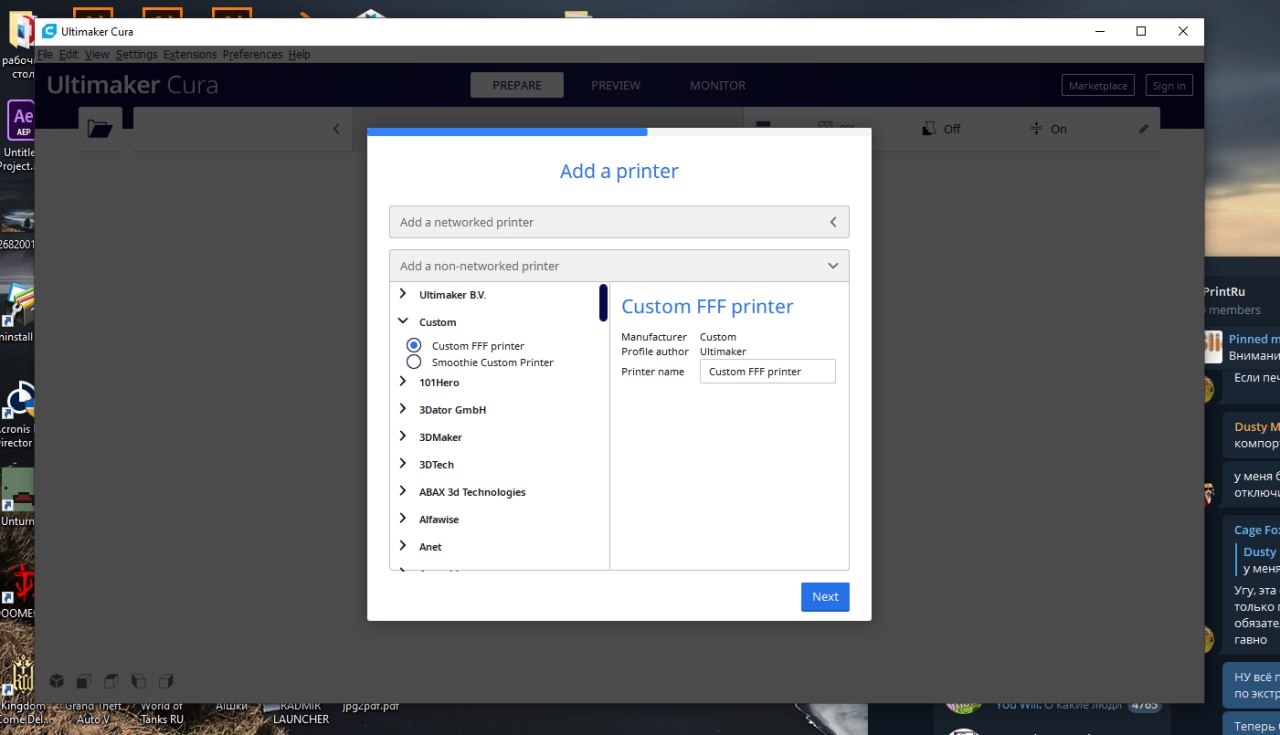Image resolution: width=1280 pixels, height=735 pixels.
Task: Open the File menu
Action: click(x=45, y=55)
